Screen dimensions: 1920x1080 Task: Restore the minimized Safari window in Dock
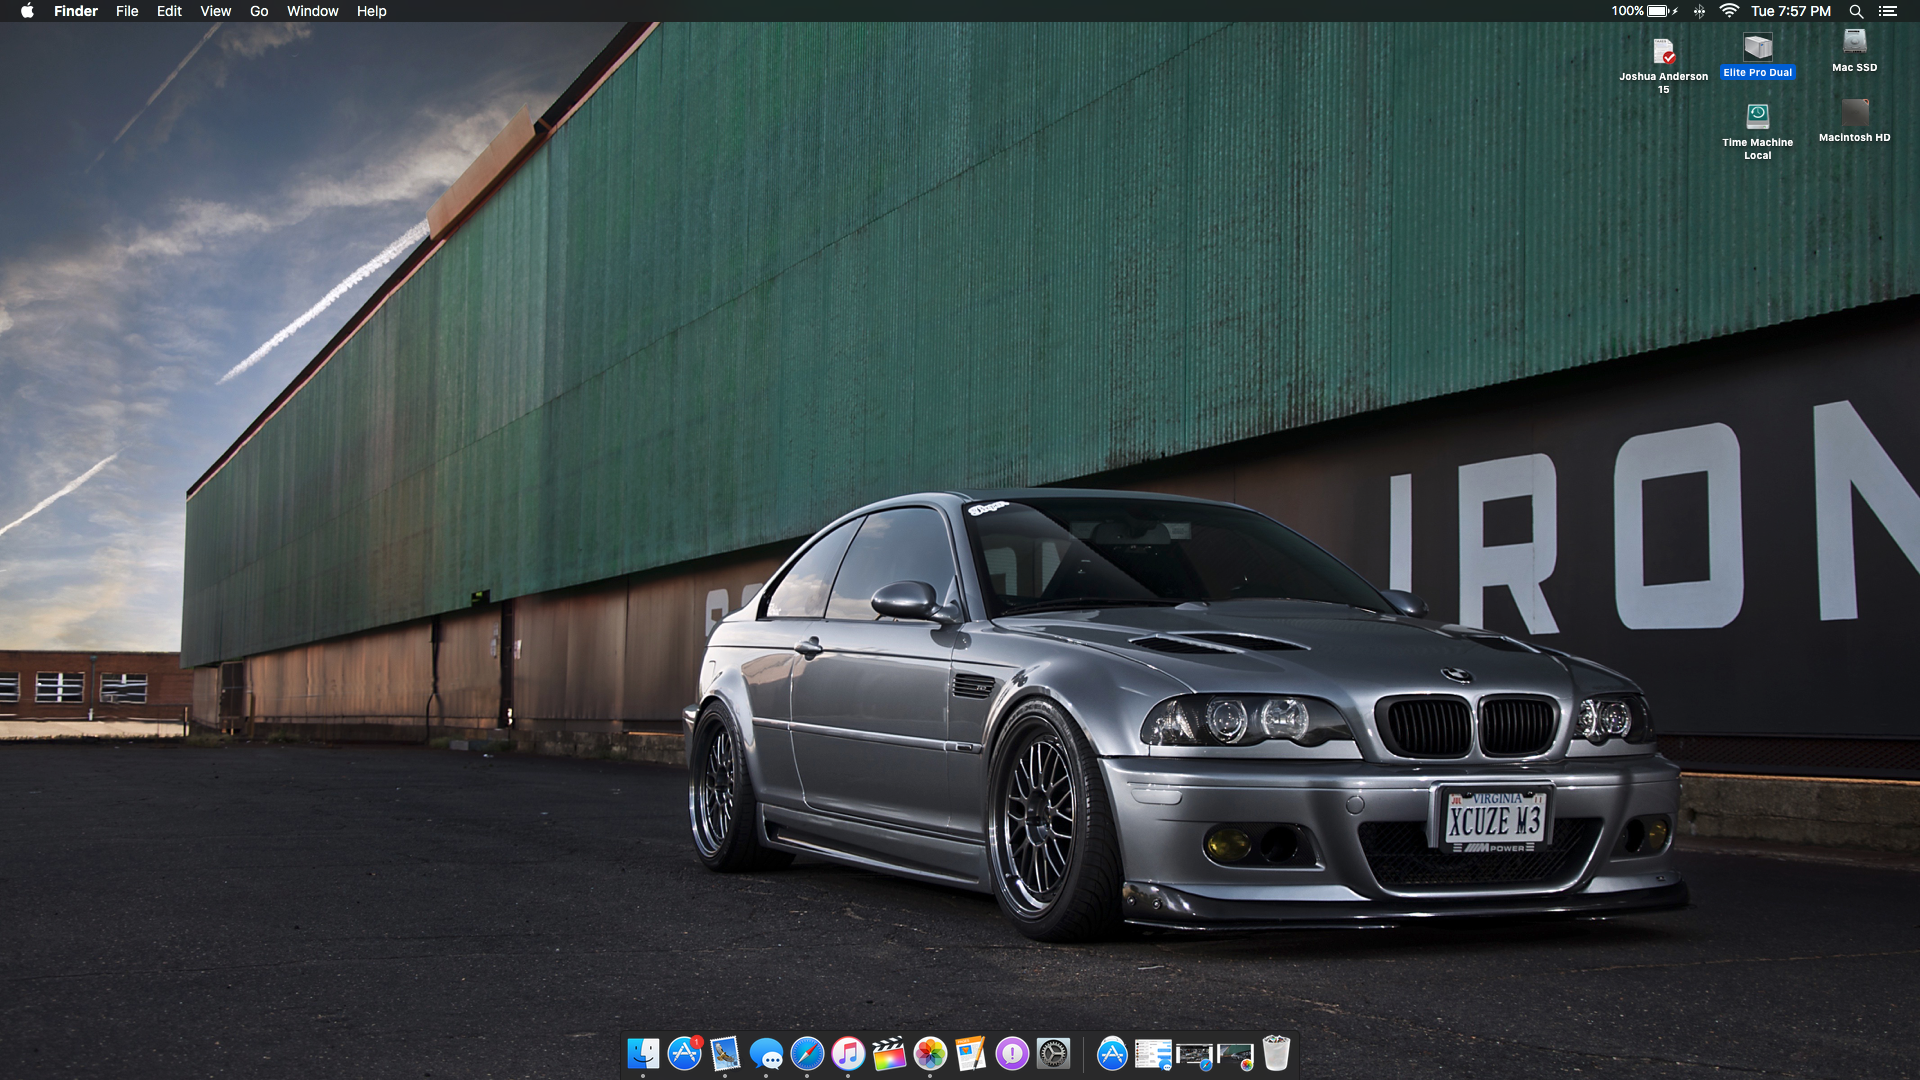tap(1194, 1055)
